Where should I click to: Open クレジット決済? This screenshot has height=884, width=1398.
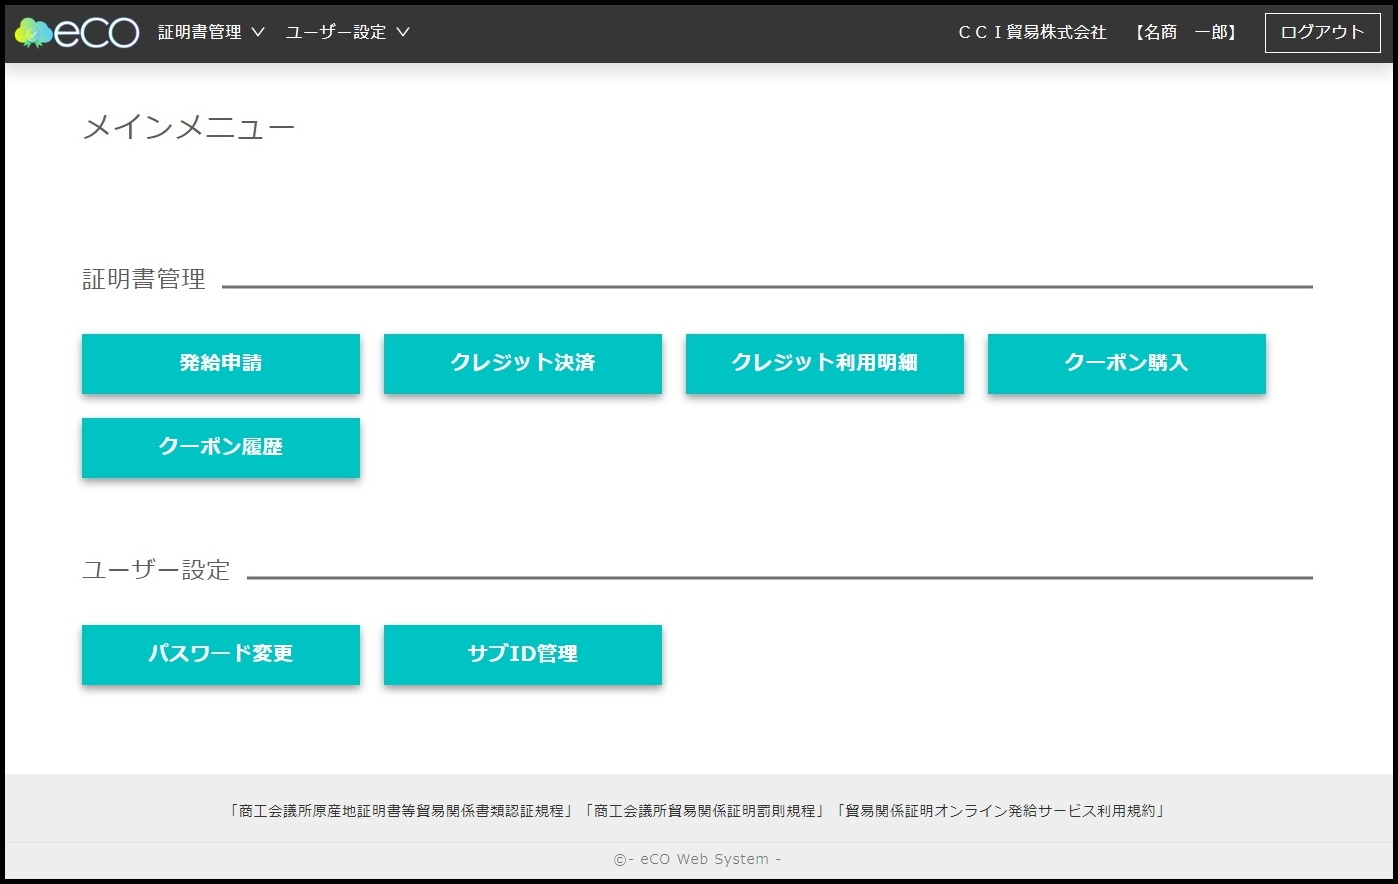[523, 363]
